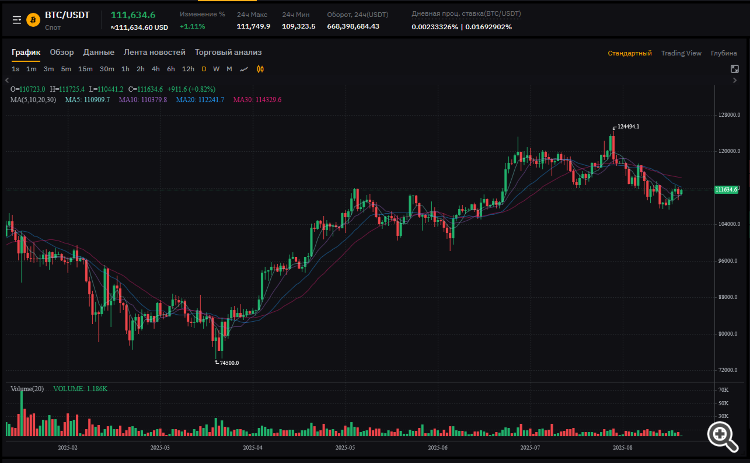Image resolution: width=750 pixels, height=463 pixels.
Task: Click the MA(5,10,20,30) indicator label
Action: coord(35,100)
